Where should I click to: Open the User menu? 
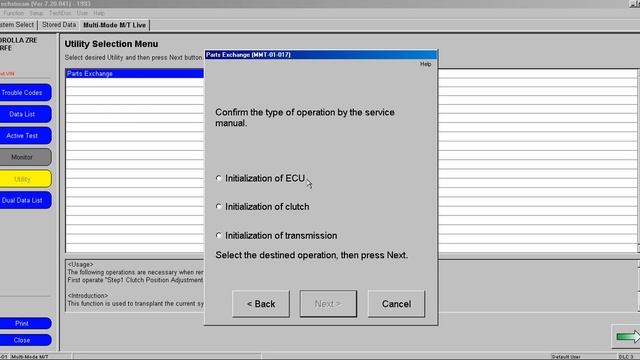[82, 13]
